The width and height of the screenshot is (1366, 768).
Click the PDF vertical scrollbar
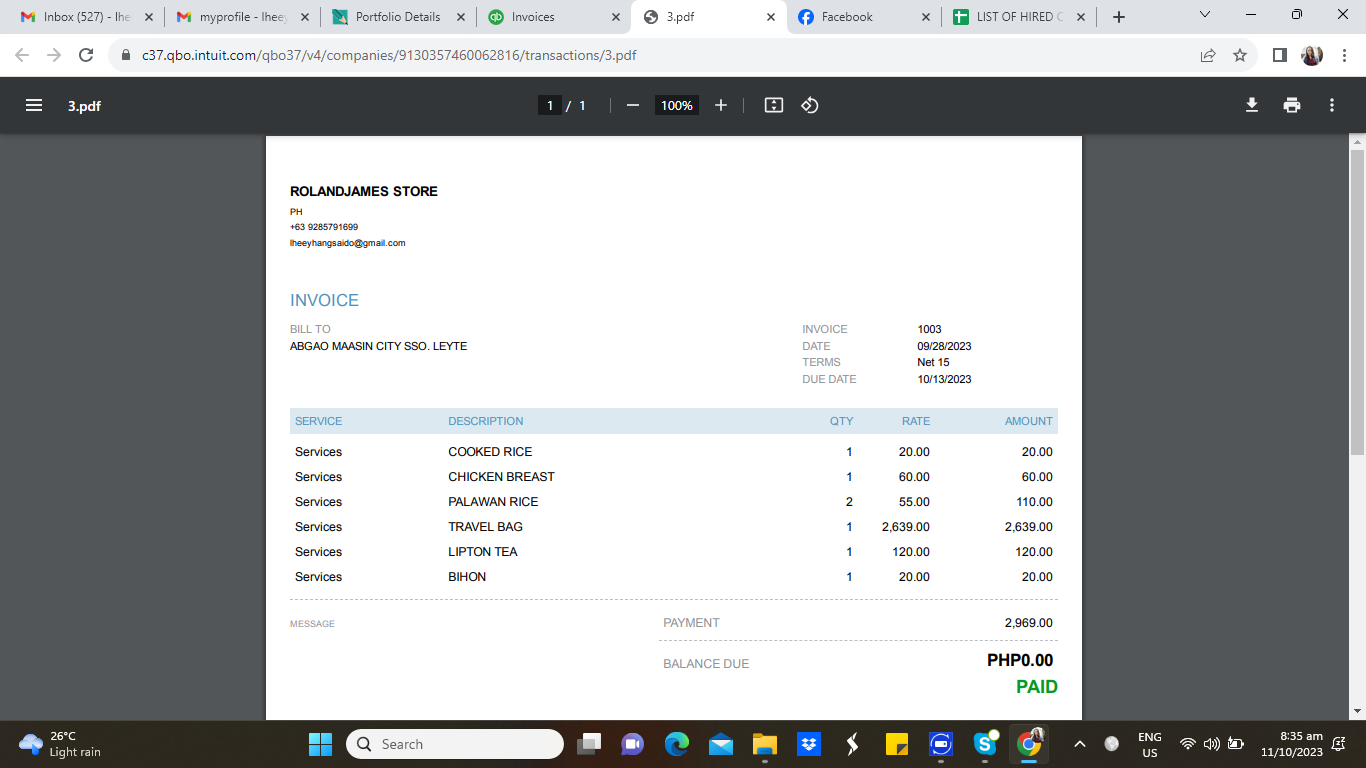point(1357,302)
